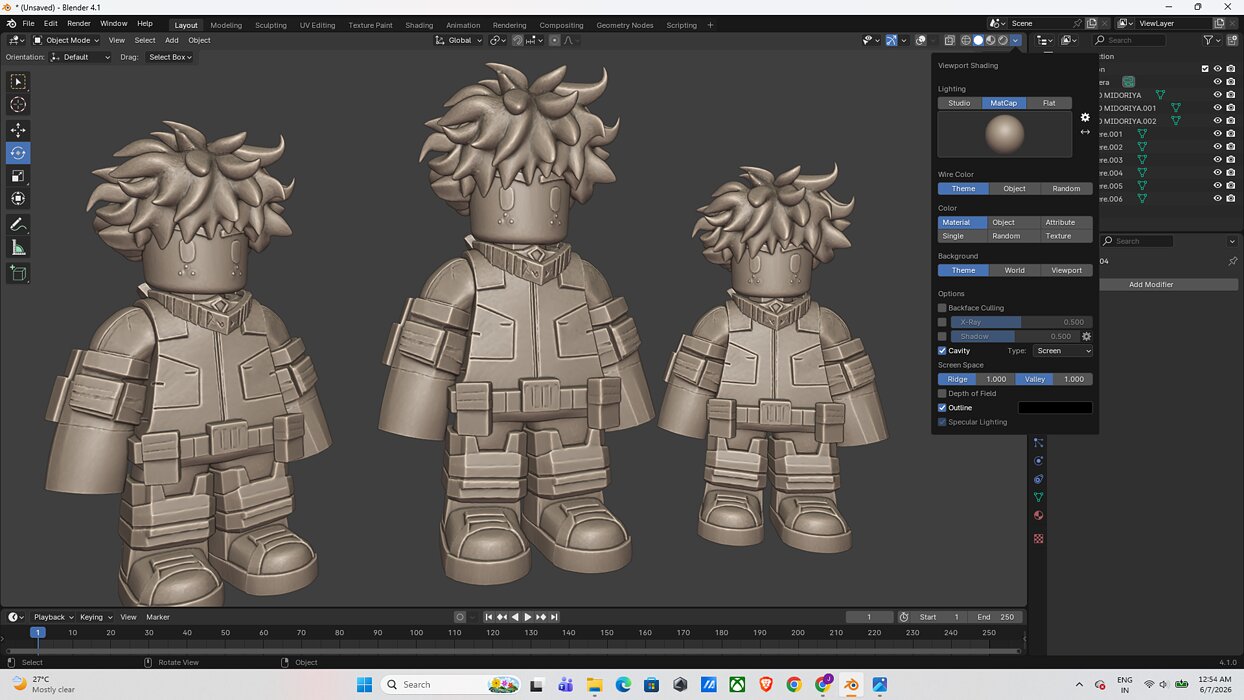1244x700 pixels.
Task: Set Lighting to Flat
Action: (1049, 103)
